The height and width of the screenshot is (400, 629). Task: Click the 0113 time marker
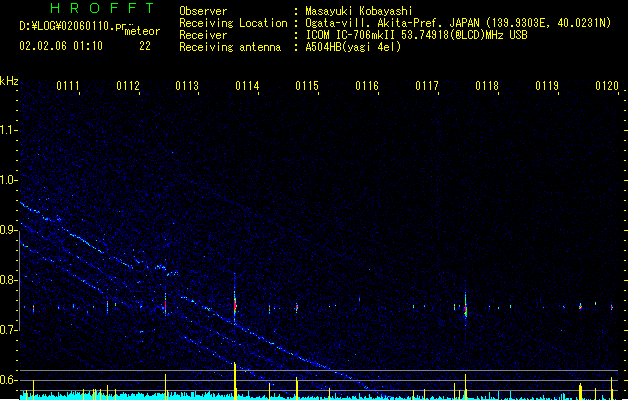(187, 86)
